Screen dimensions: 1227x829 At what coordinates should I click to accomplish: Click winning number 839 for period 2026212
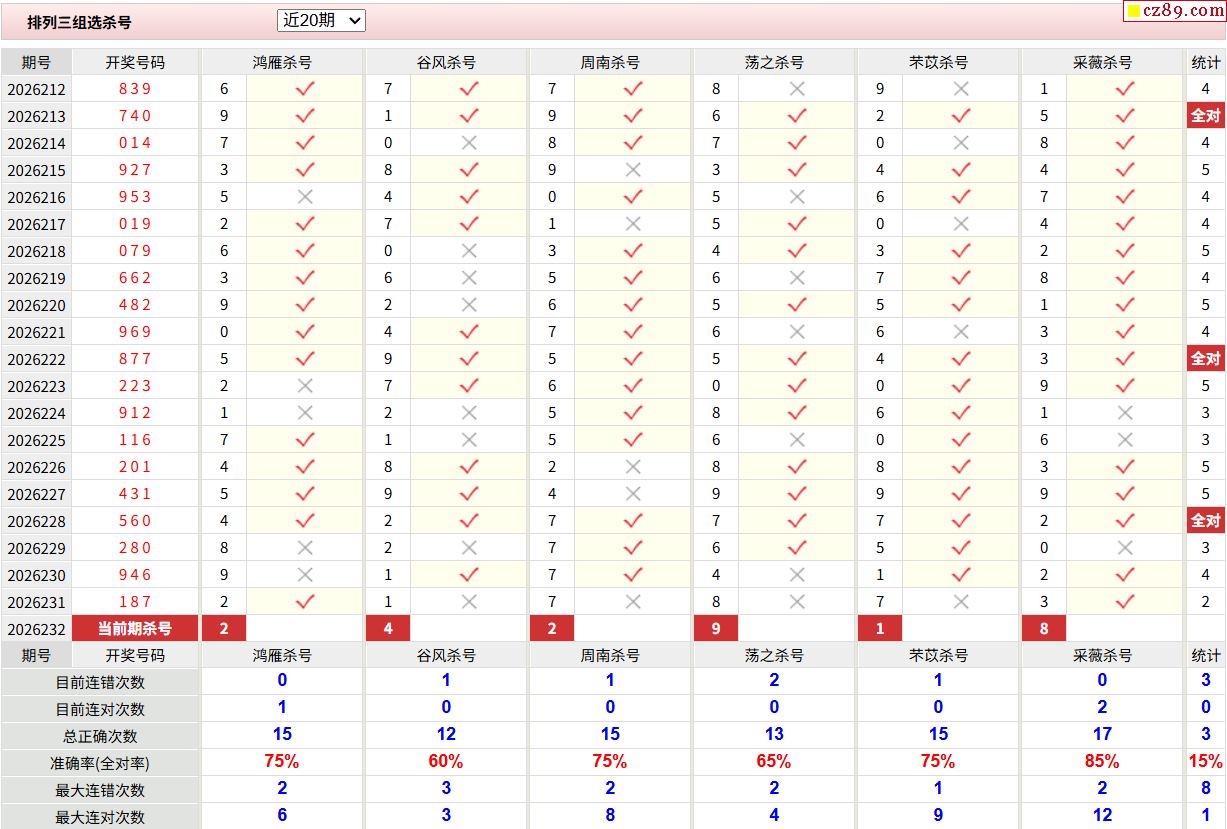coord(135,88)
